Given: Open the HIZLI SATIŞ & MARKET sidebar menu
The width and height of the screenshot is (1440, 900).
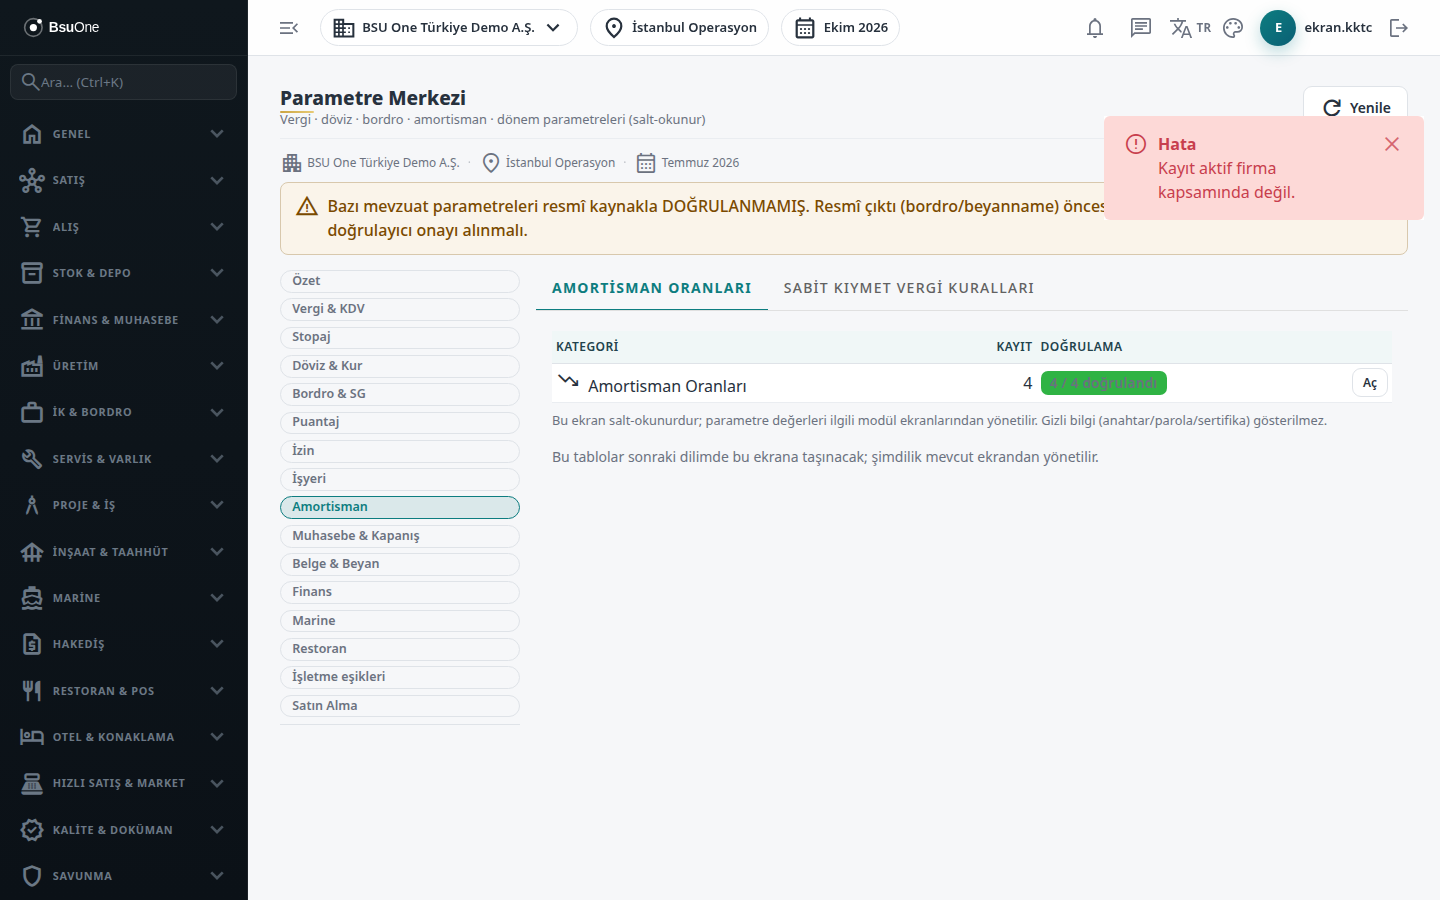Looking at the screenshot, I should (x=124, y=783).
